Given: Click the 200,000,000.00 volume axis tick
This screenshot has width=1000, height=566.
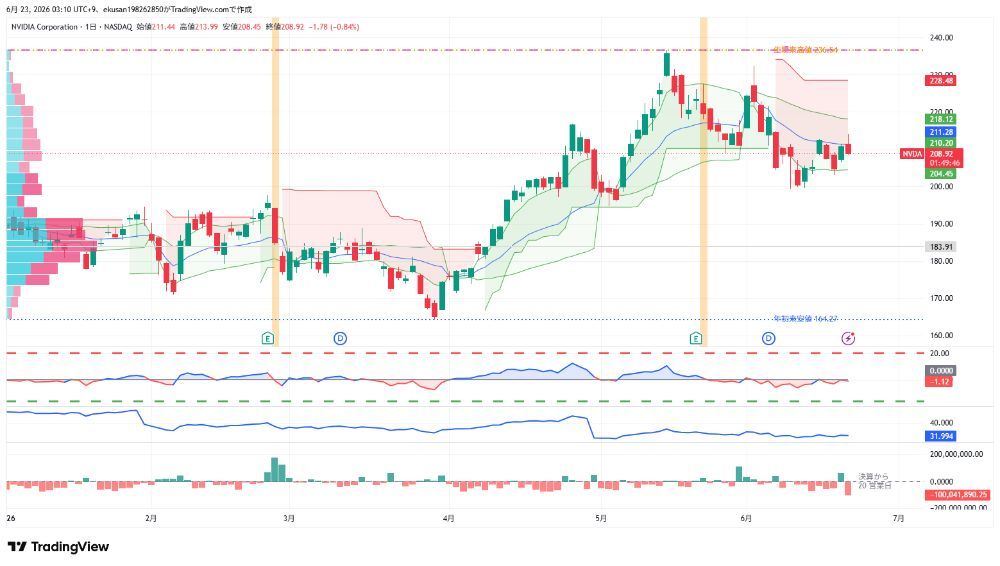Looking at the screenshot, I should (x=956, y=454).
